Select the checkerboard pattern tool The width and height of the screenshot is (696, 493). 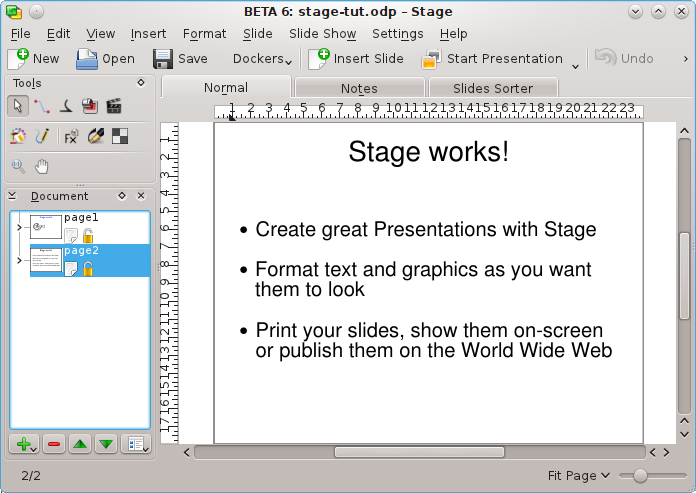[x=119, y=136]
